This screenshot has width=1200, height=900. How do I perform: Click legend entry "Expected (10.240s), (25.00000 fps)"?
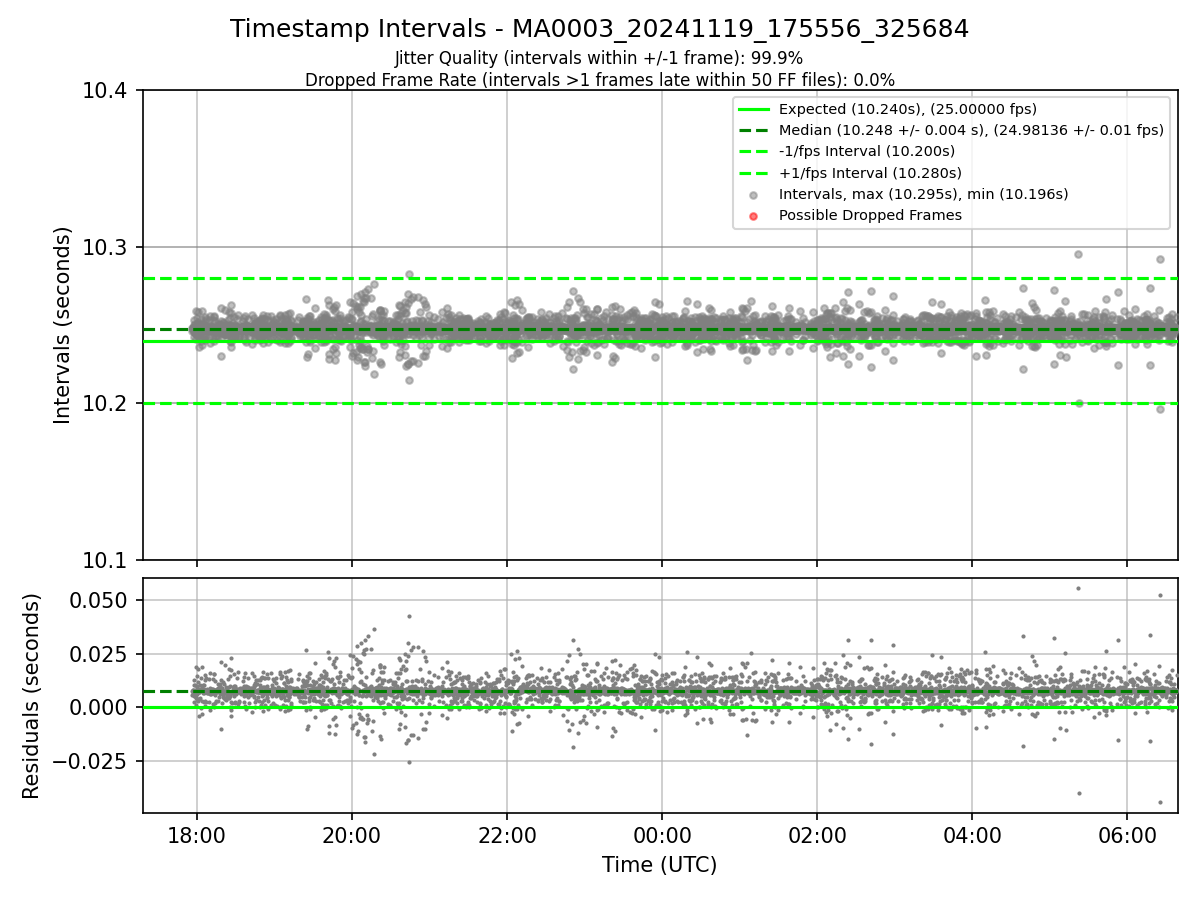click(907, 109)
